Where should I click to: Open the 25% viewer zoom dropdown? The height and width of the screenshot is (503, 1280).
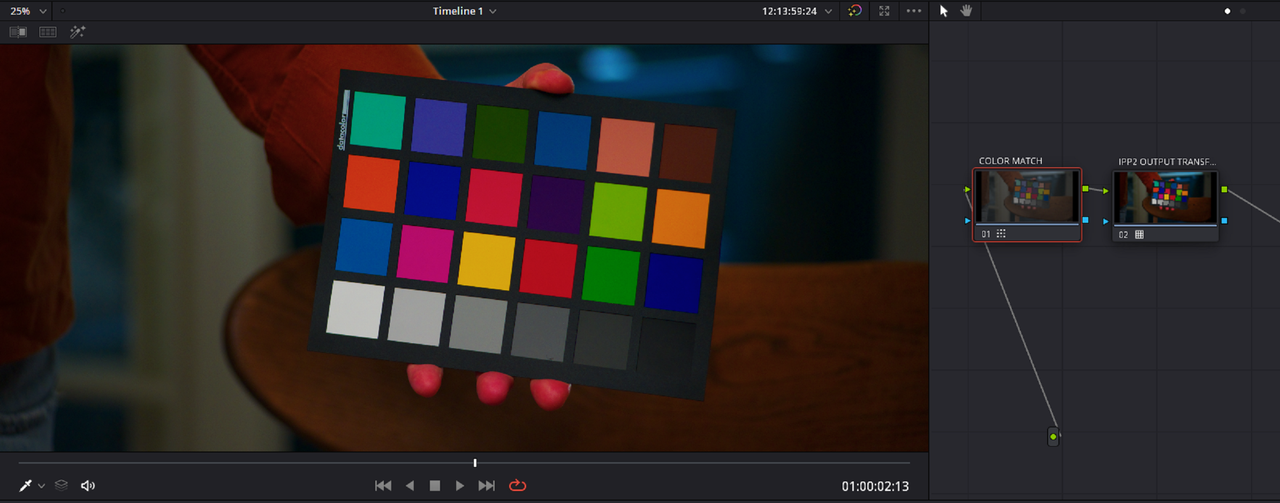(x=27, y=11)
